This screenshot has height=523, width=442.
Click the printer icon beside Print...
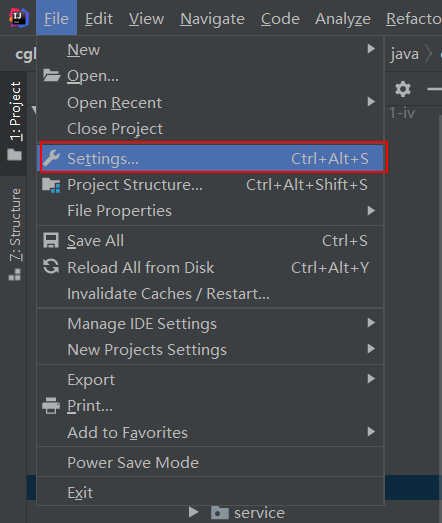[51, 406]
